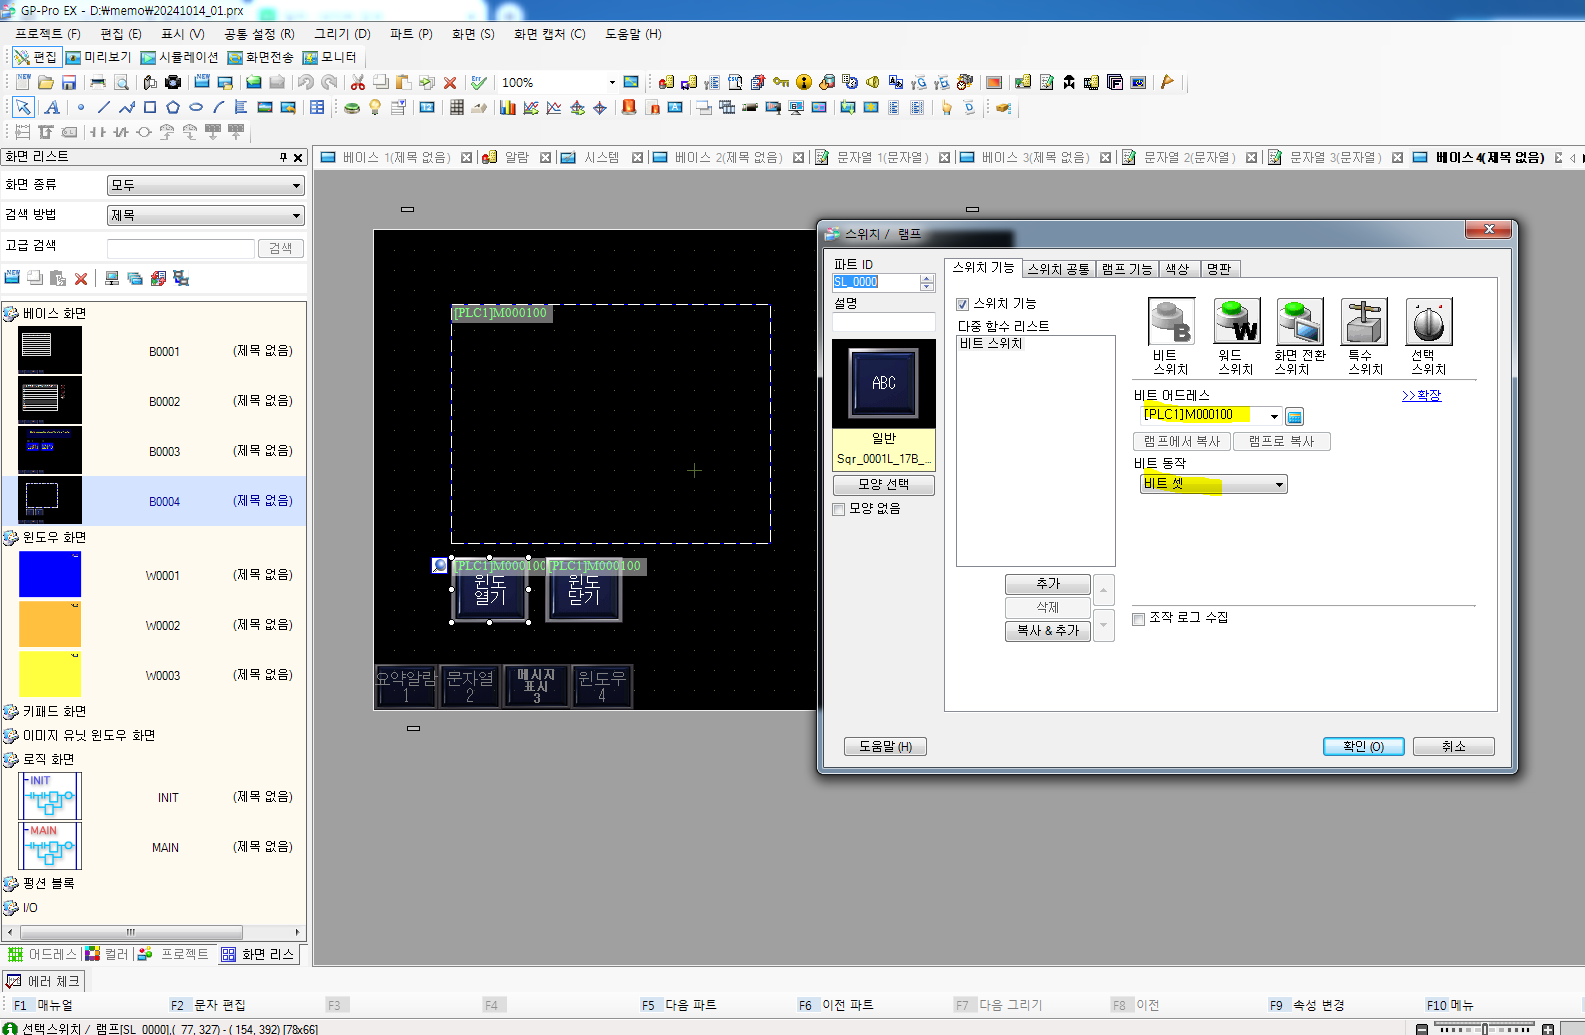Screen dimensions: 1585x1035
Task: Expand the 키패드 화면 tree node
Action: click(11, 712)
